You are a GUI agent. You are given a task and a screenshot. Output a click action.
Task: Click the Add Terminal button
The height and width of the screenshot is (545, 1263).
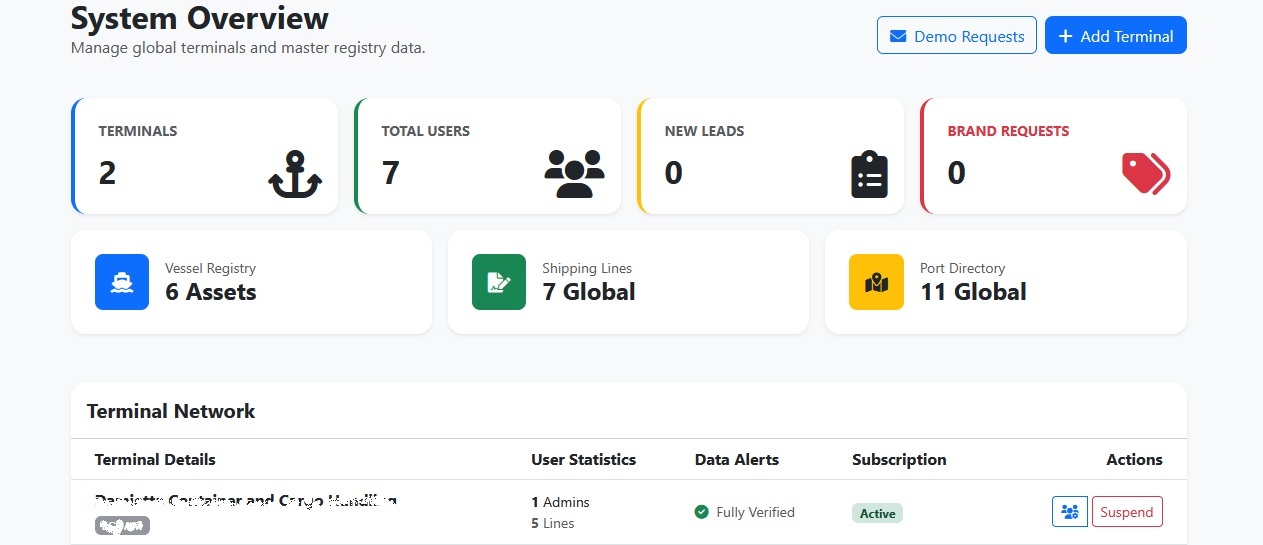1115,36
